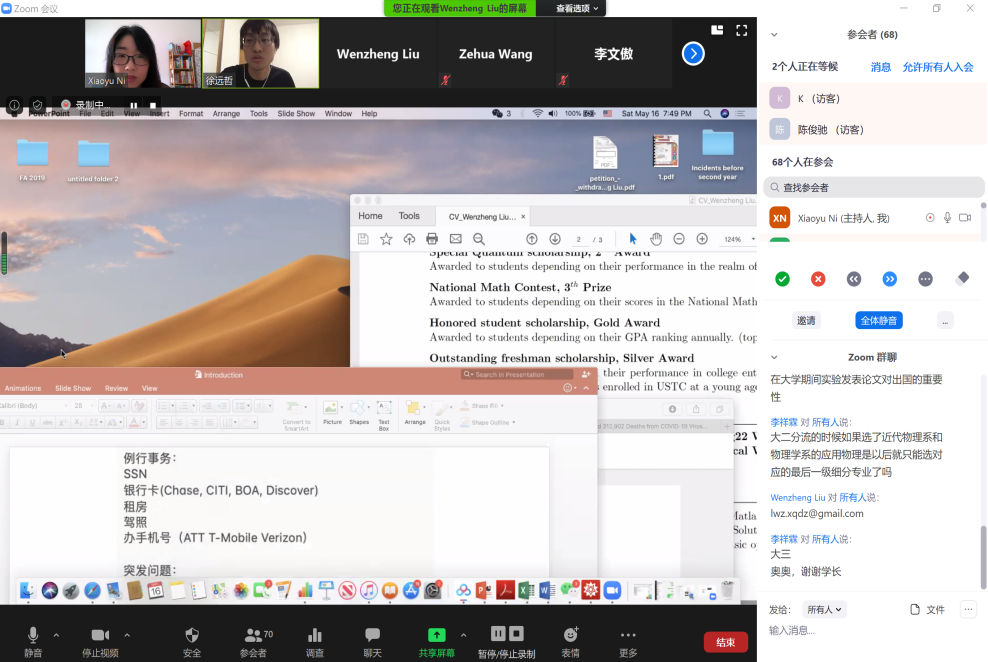
Task: Toggle the hand pan tool in Acrobat
Action: [656, 239]
